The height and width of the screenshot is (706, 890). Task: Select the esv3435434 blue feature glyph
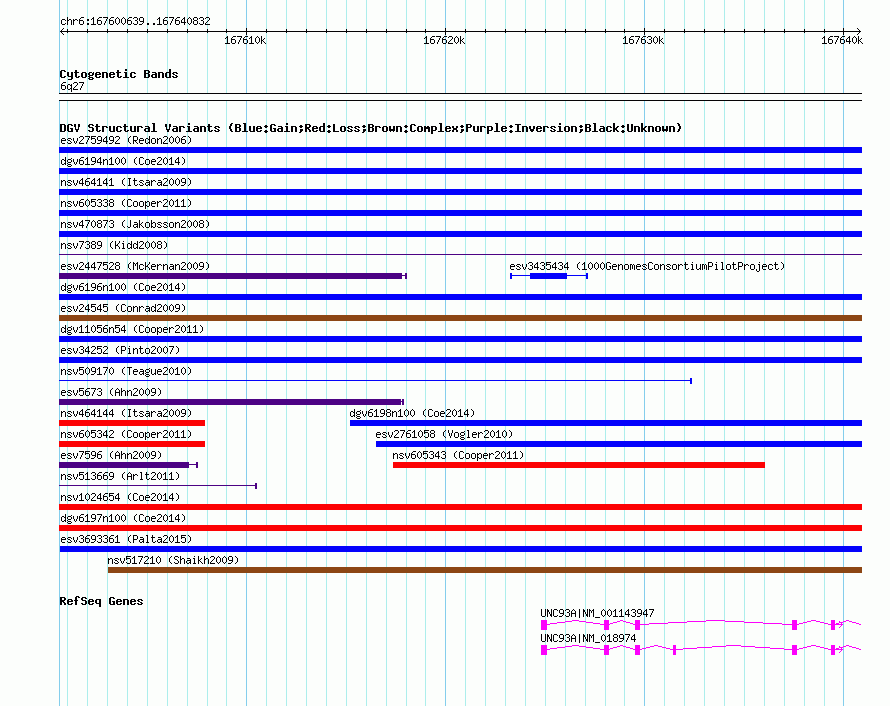(549, 276)
